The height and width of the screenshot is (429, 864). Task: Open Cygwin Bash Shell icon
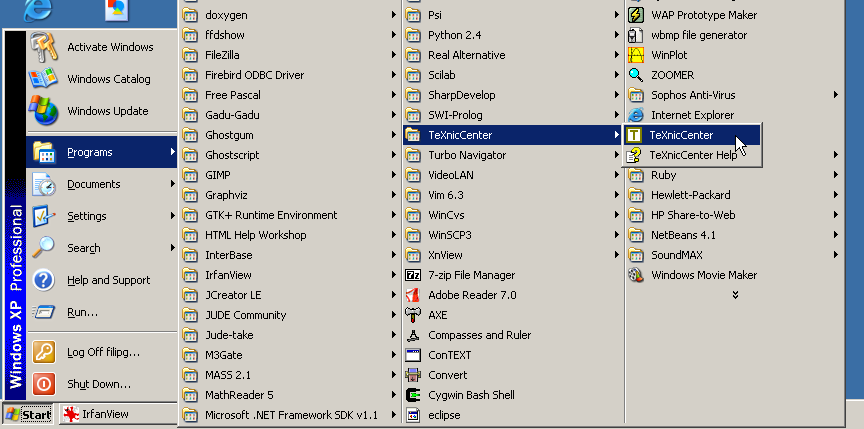pos(413,395)
